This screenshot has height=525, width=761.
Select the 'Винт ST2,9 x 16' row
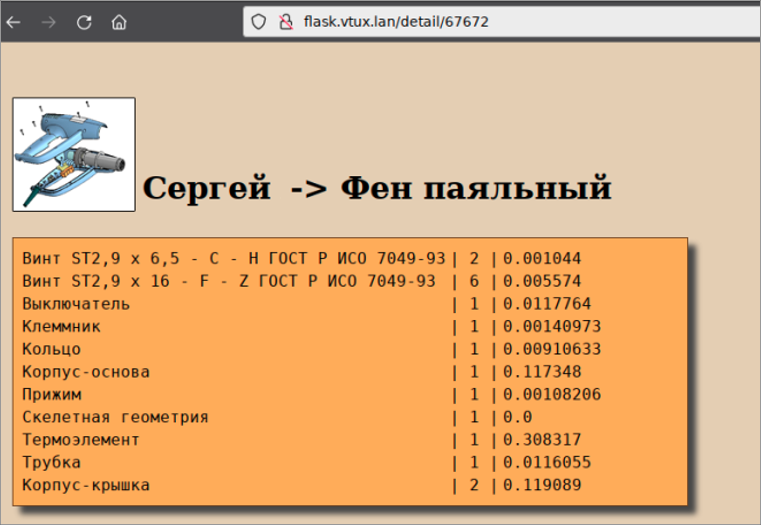[229, 281]
